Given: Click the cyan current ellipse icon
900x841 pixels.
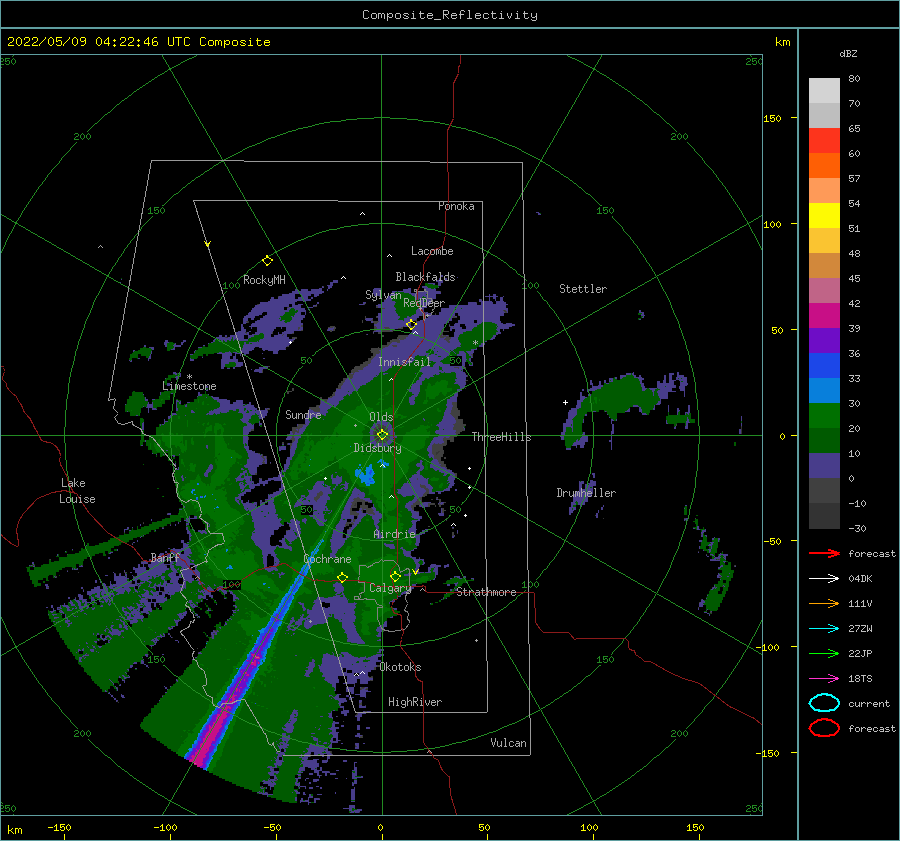Looking at the screenshot, I should pyautogui.click(x=824, y=703).
